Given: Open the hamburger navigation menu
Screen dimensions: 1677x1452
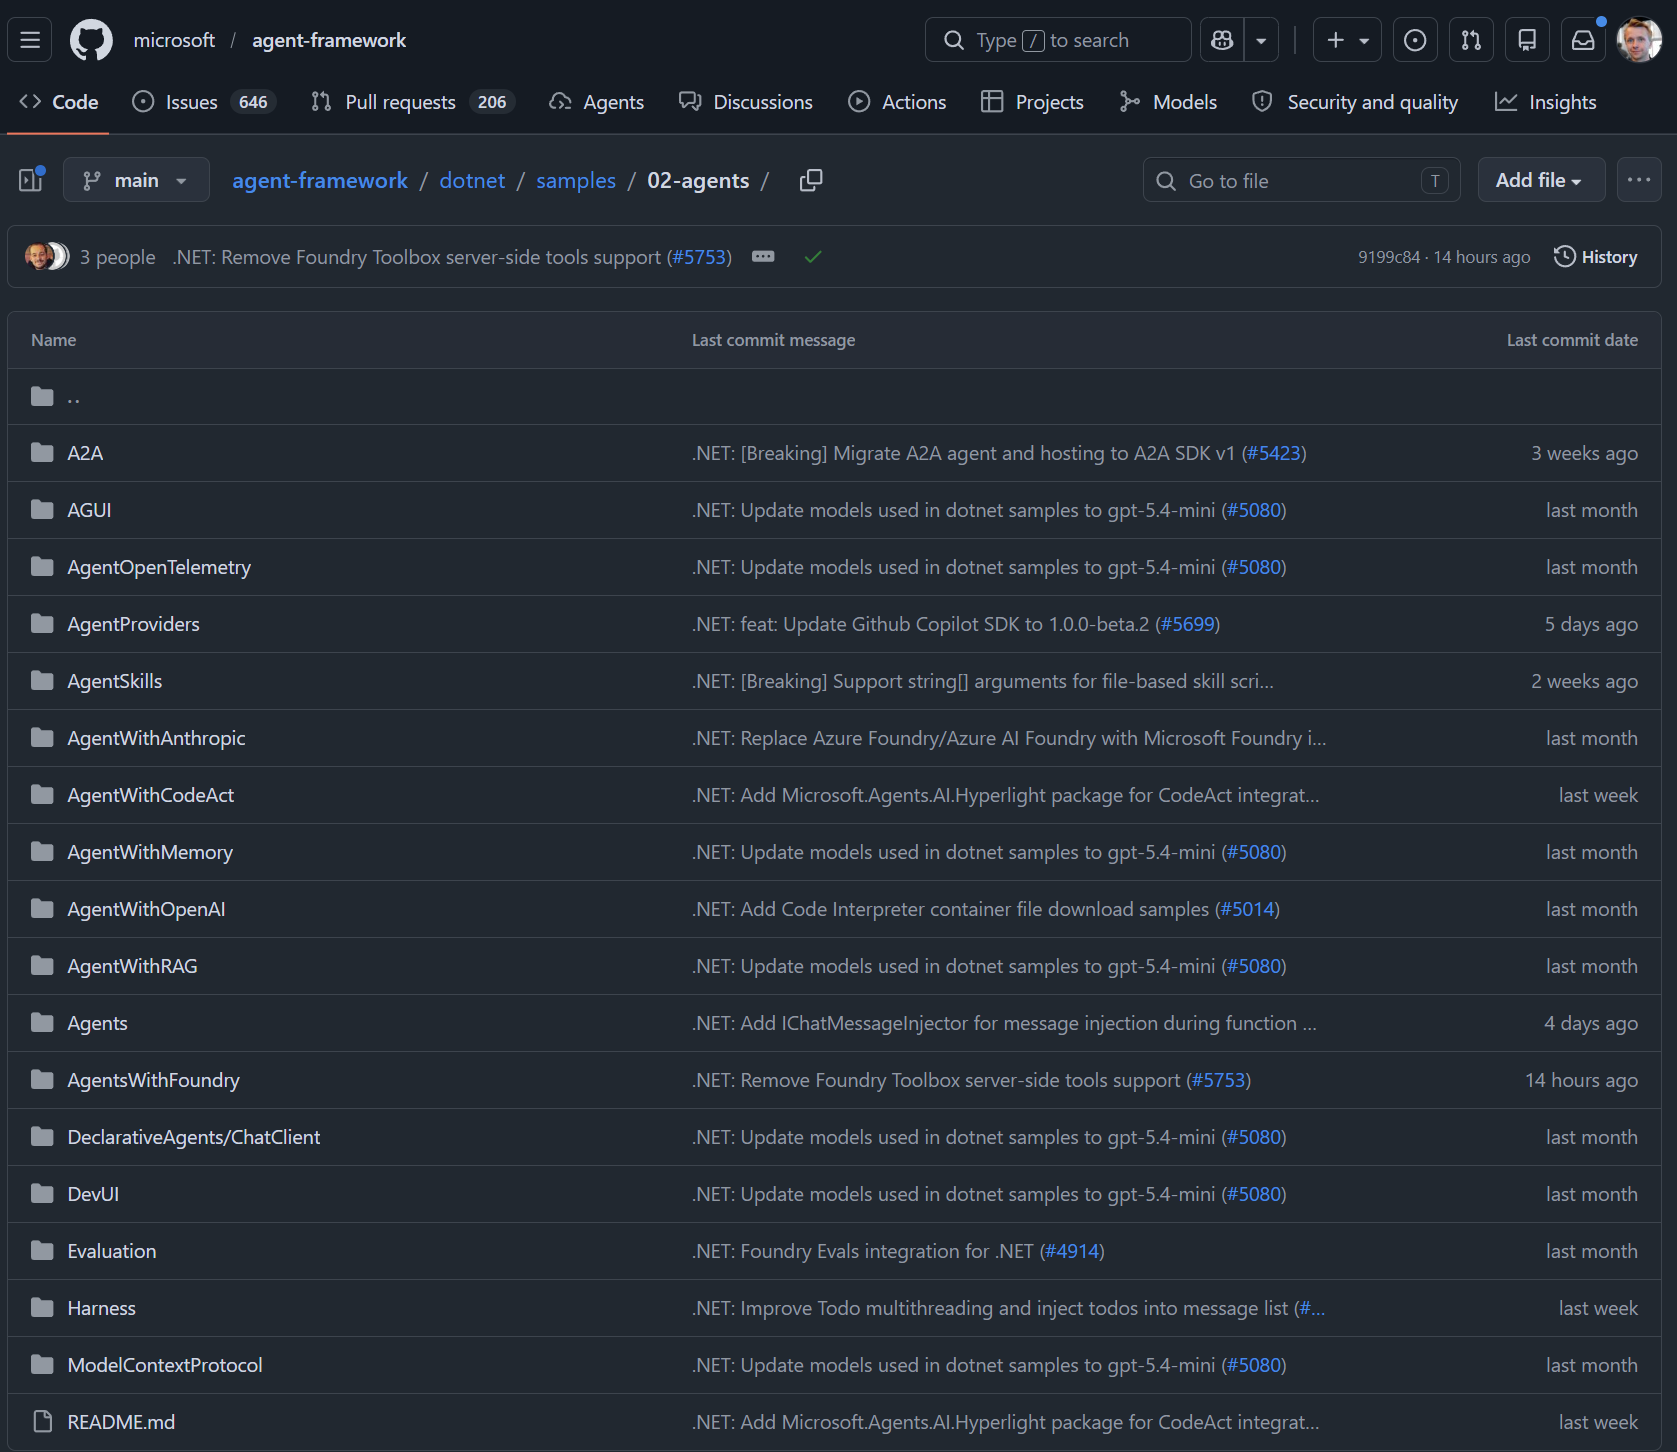Looking at the screenshot, I should tap(30, 40).
